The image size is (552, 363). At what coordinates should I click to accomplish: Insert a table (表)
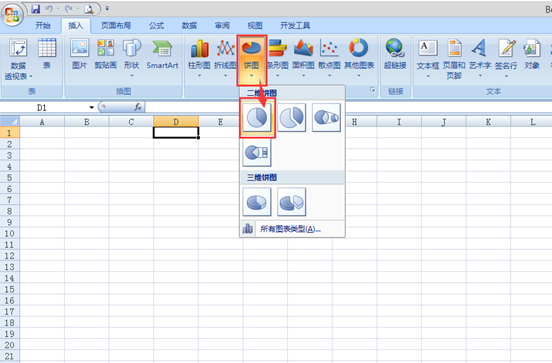point(47,54)
